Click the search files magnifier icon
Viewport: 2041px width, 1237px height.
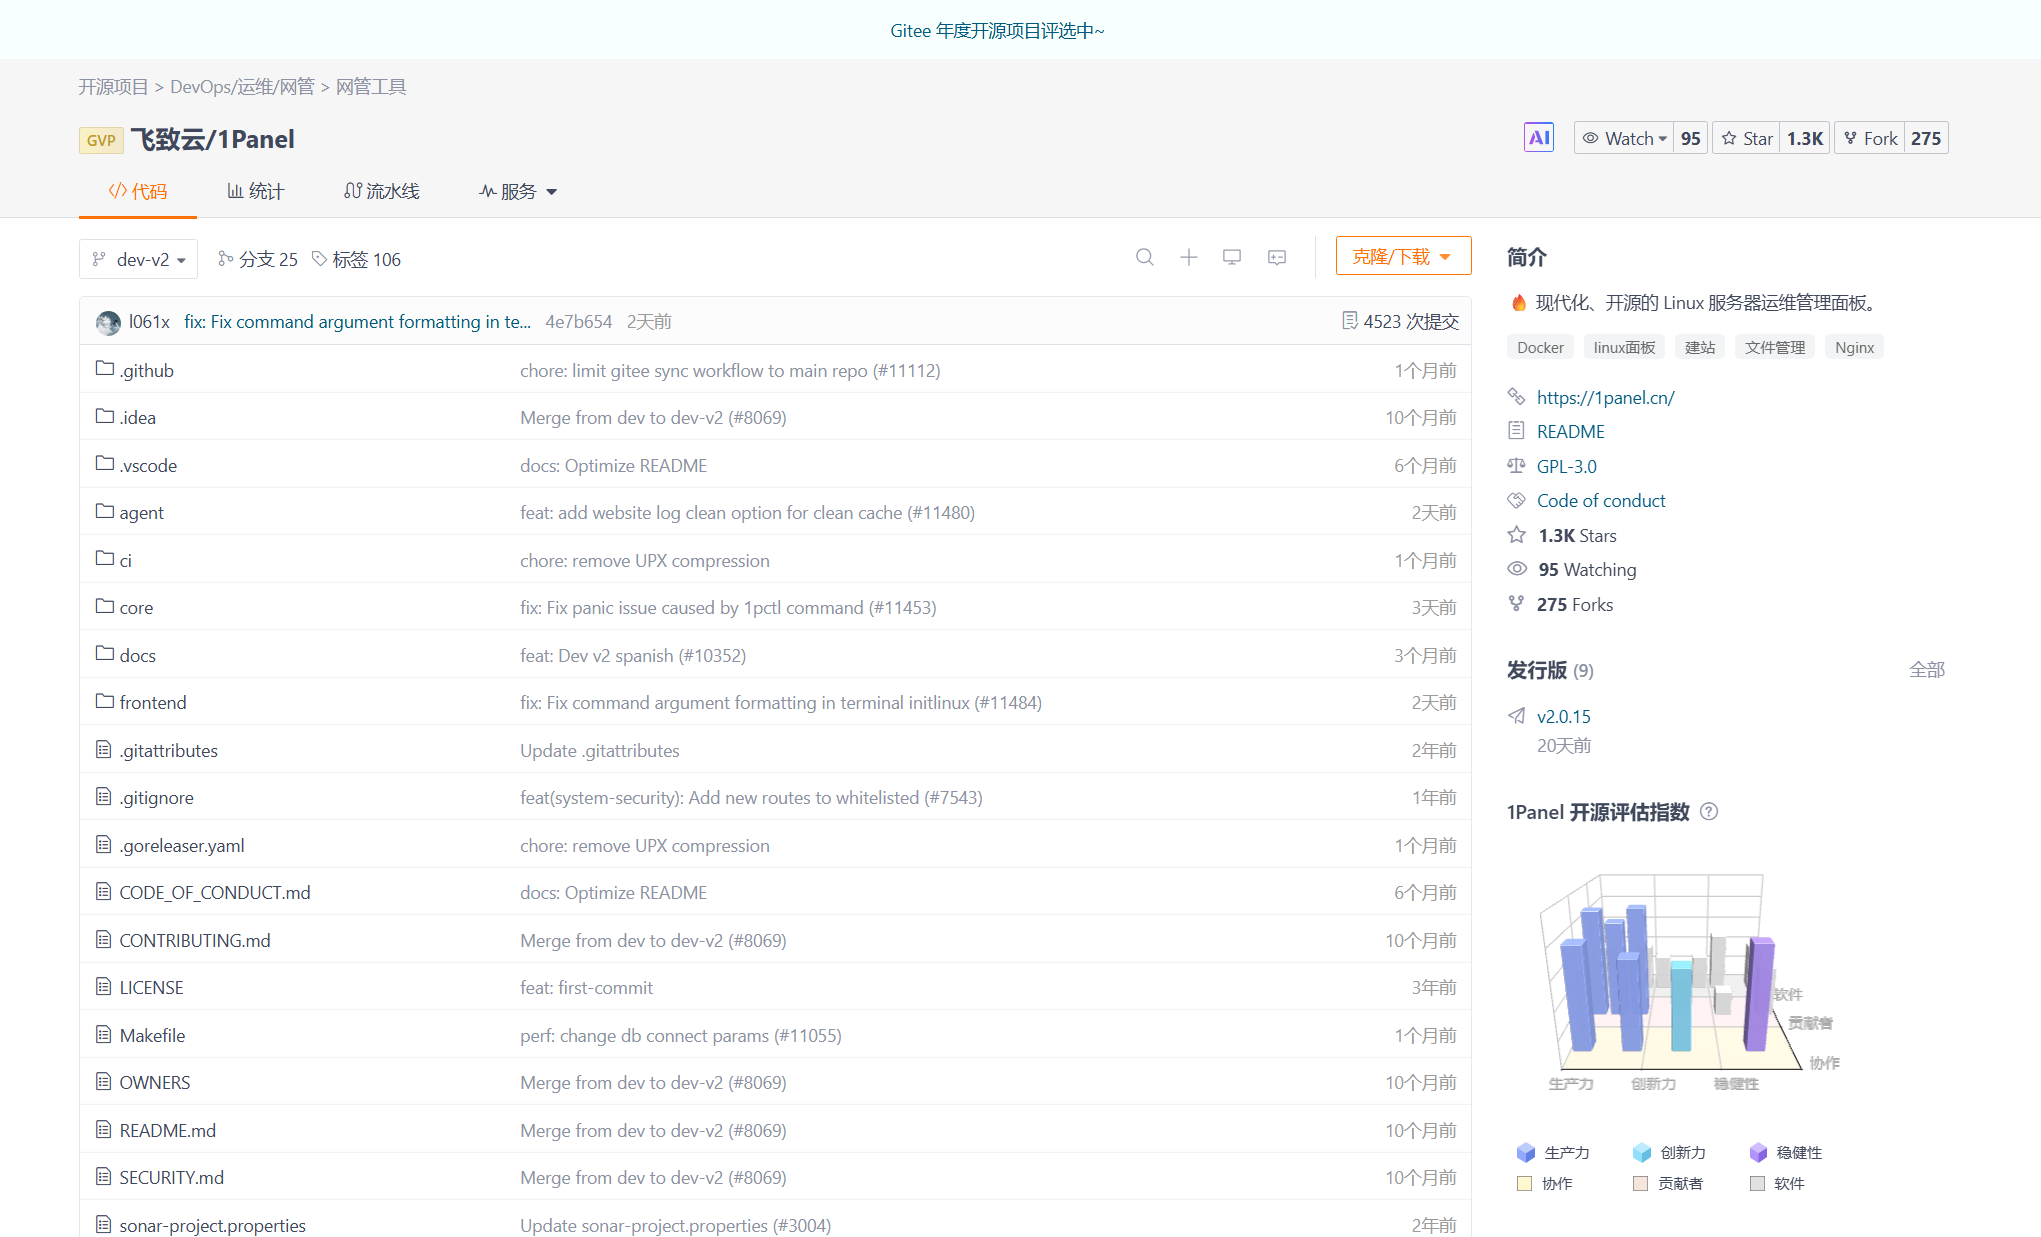click(1144, 257)
